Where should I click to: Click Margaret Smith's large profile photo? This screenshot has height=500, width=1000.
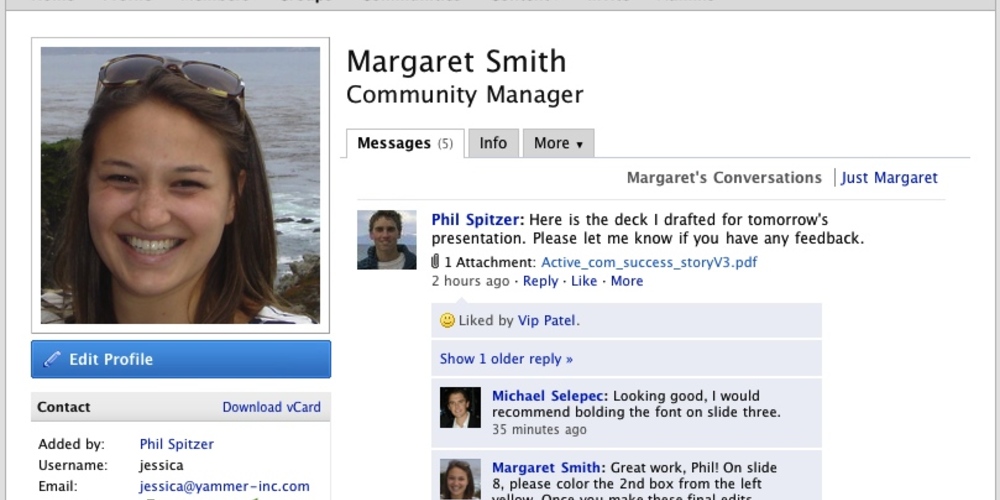click(180, 186)
